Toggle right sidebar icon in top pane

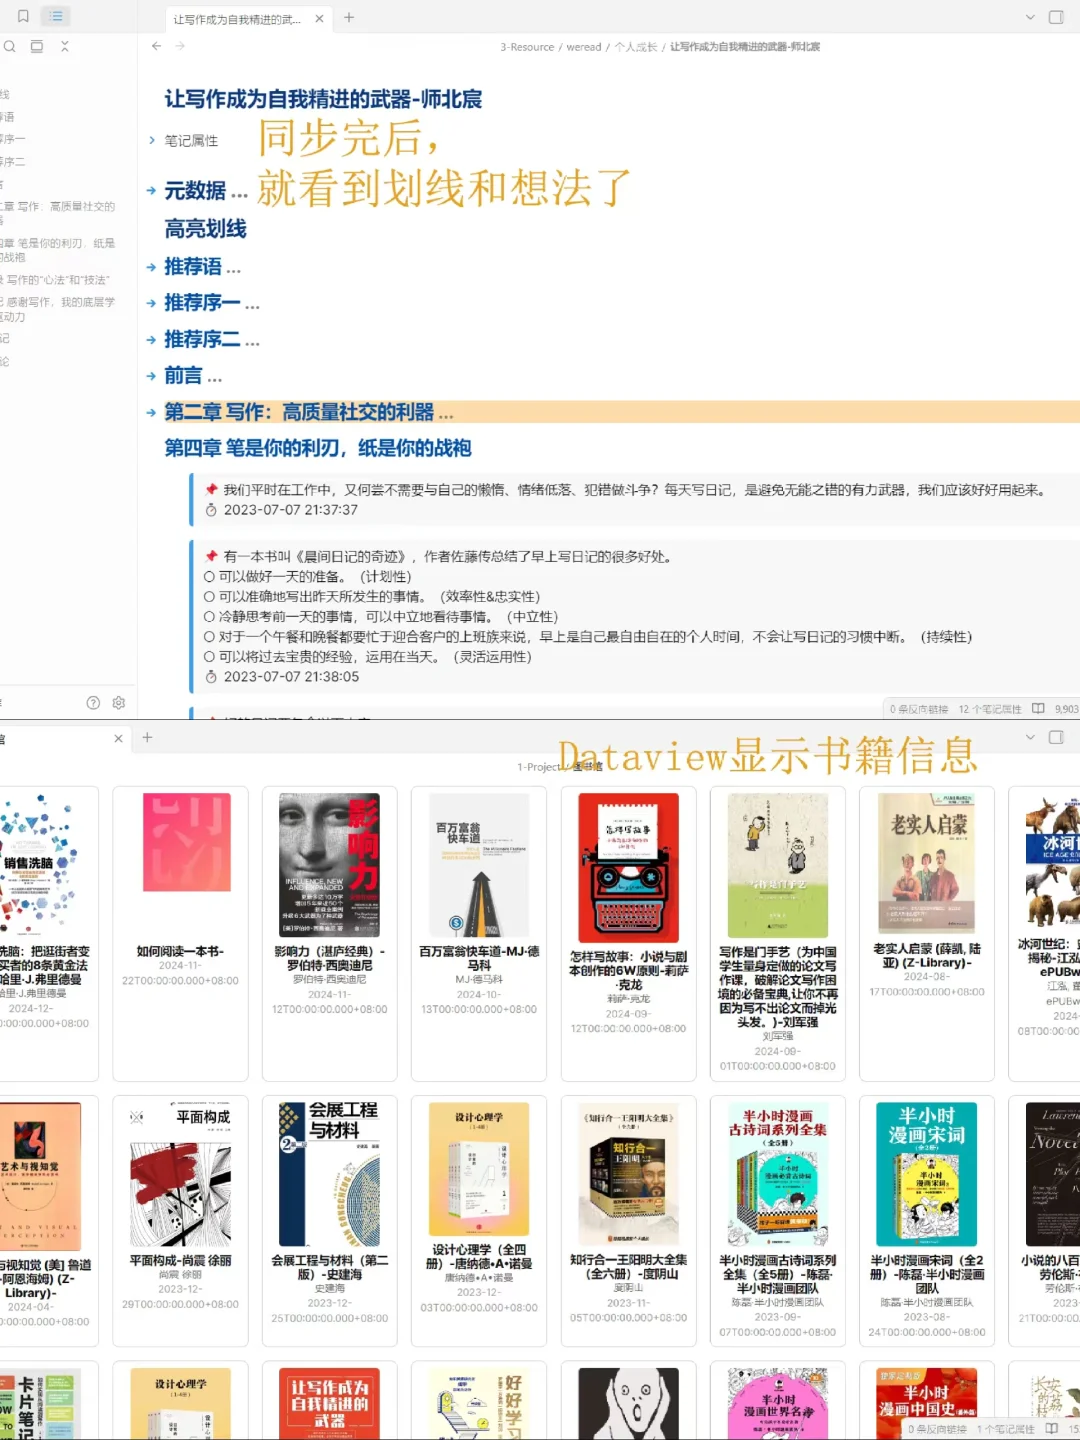click(1056, 17)
